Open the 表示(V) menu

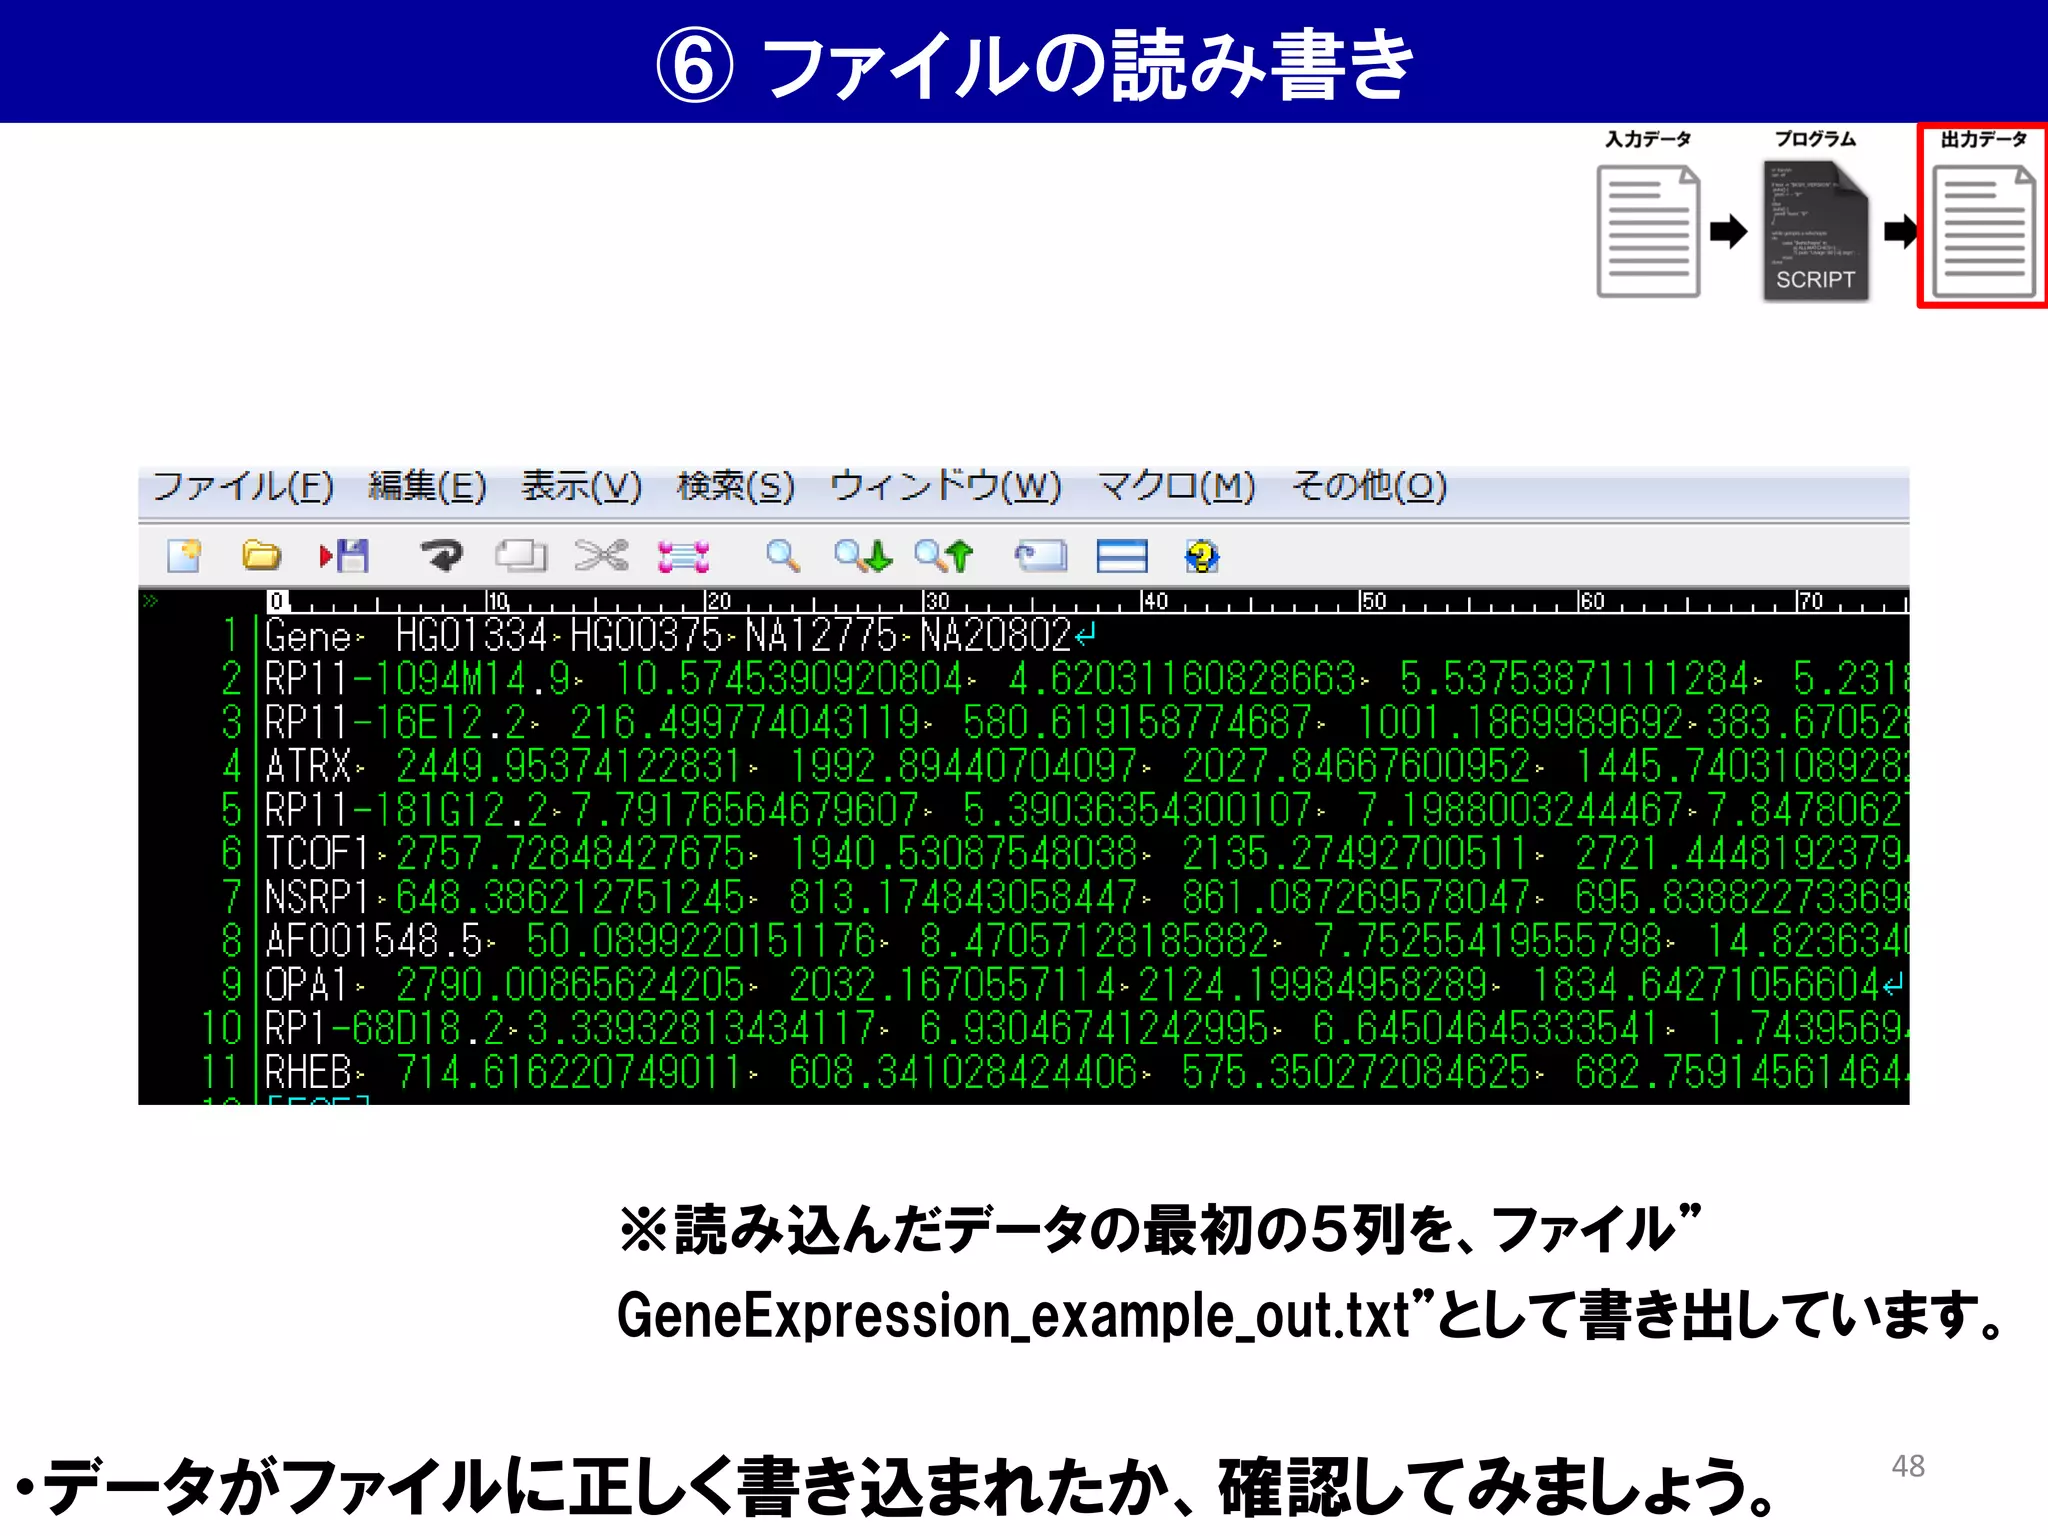click(x=581, y=487)
